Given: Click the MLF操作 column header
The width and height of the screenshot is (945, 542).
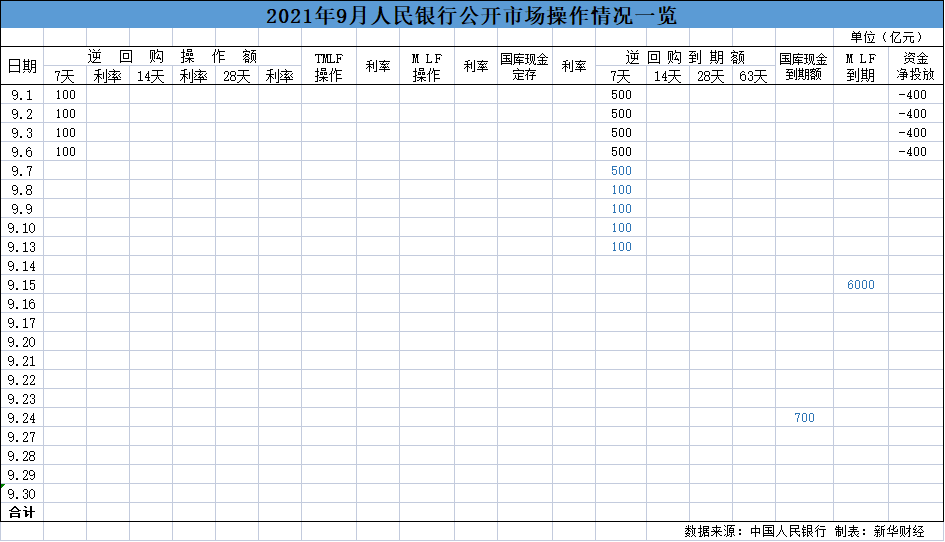Looking at the screenshot, I should coord(427,66).
